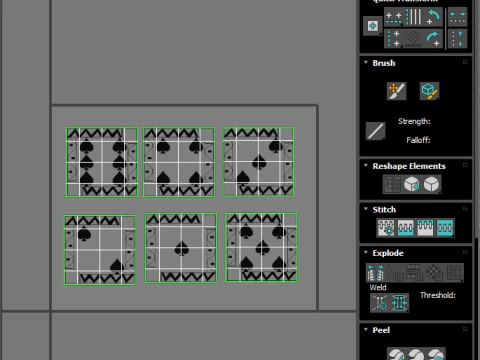Rotate selection clockwise 90 degrees

(x=433, y=39)
